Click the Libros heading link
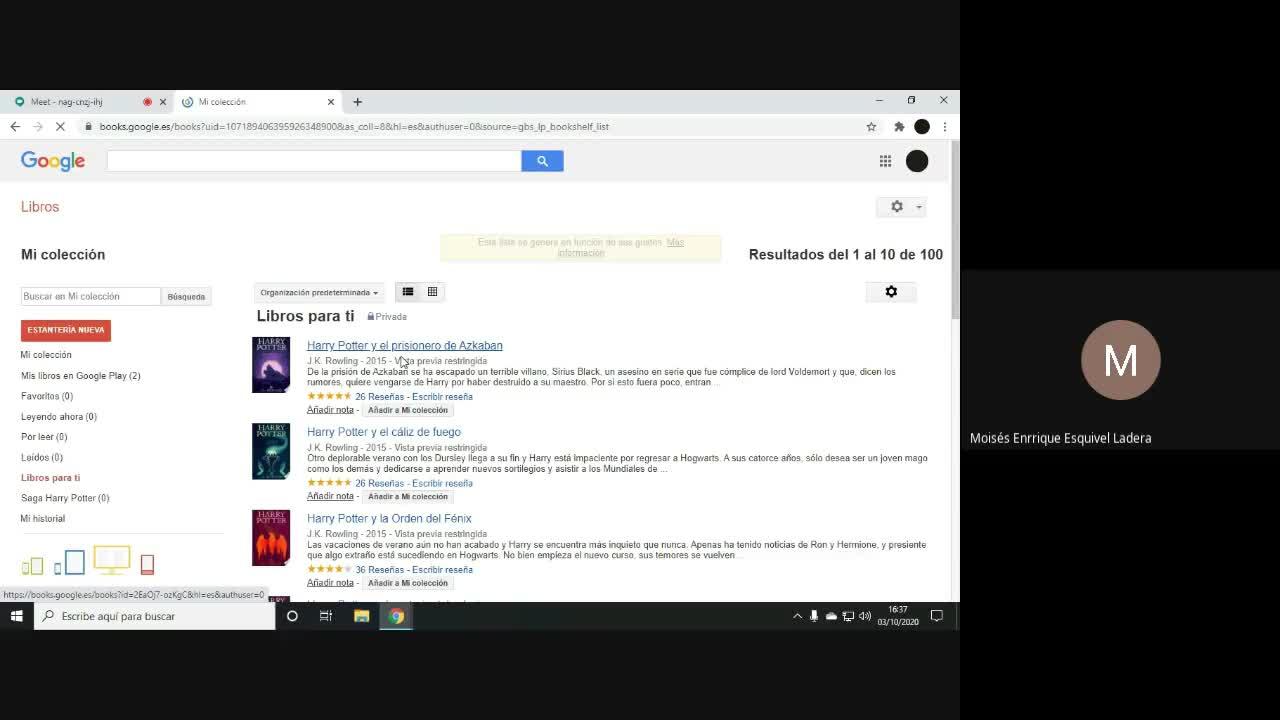Screen dimensions: 1280x720 (x=40, y=207)
